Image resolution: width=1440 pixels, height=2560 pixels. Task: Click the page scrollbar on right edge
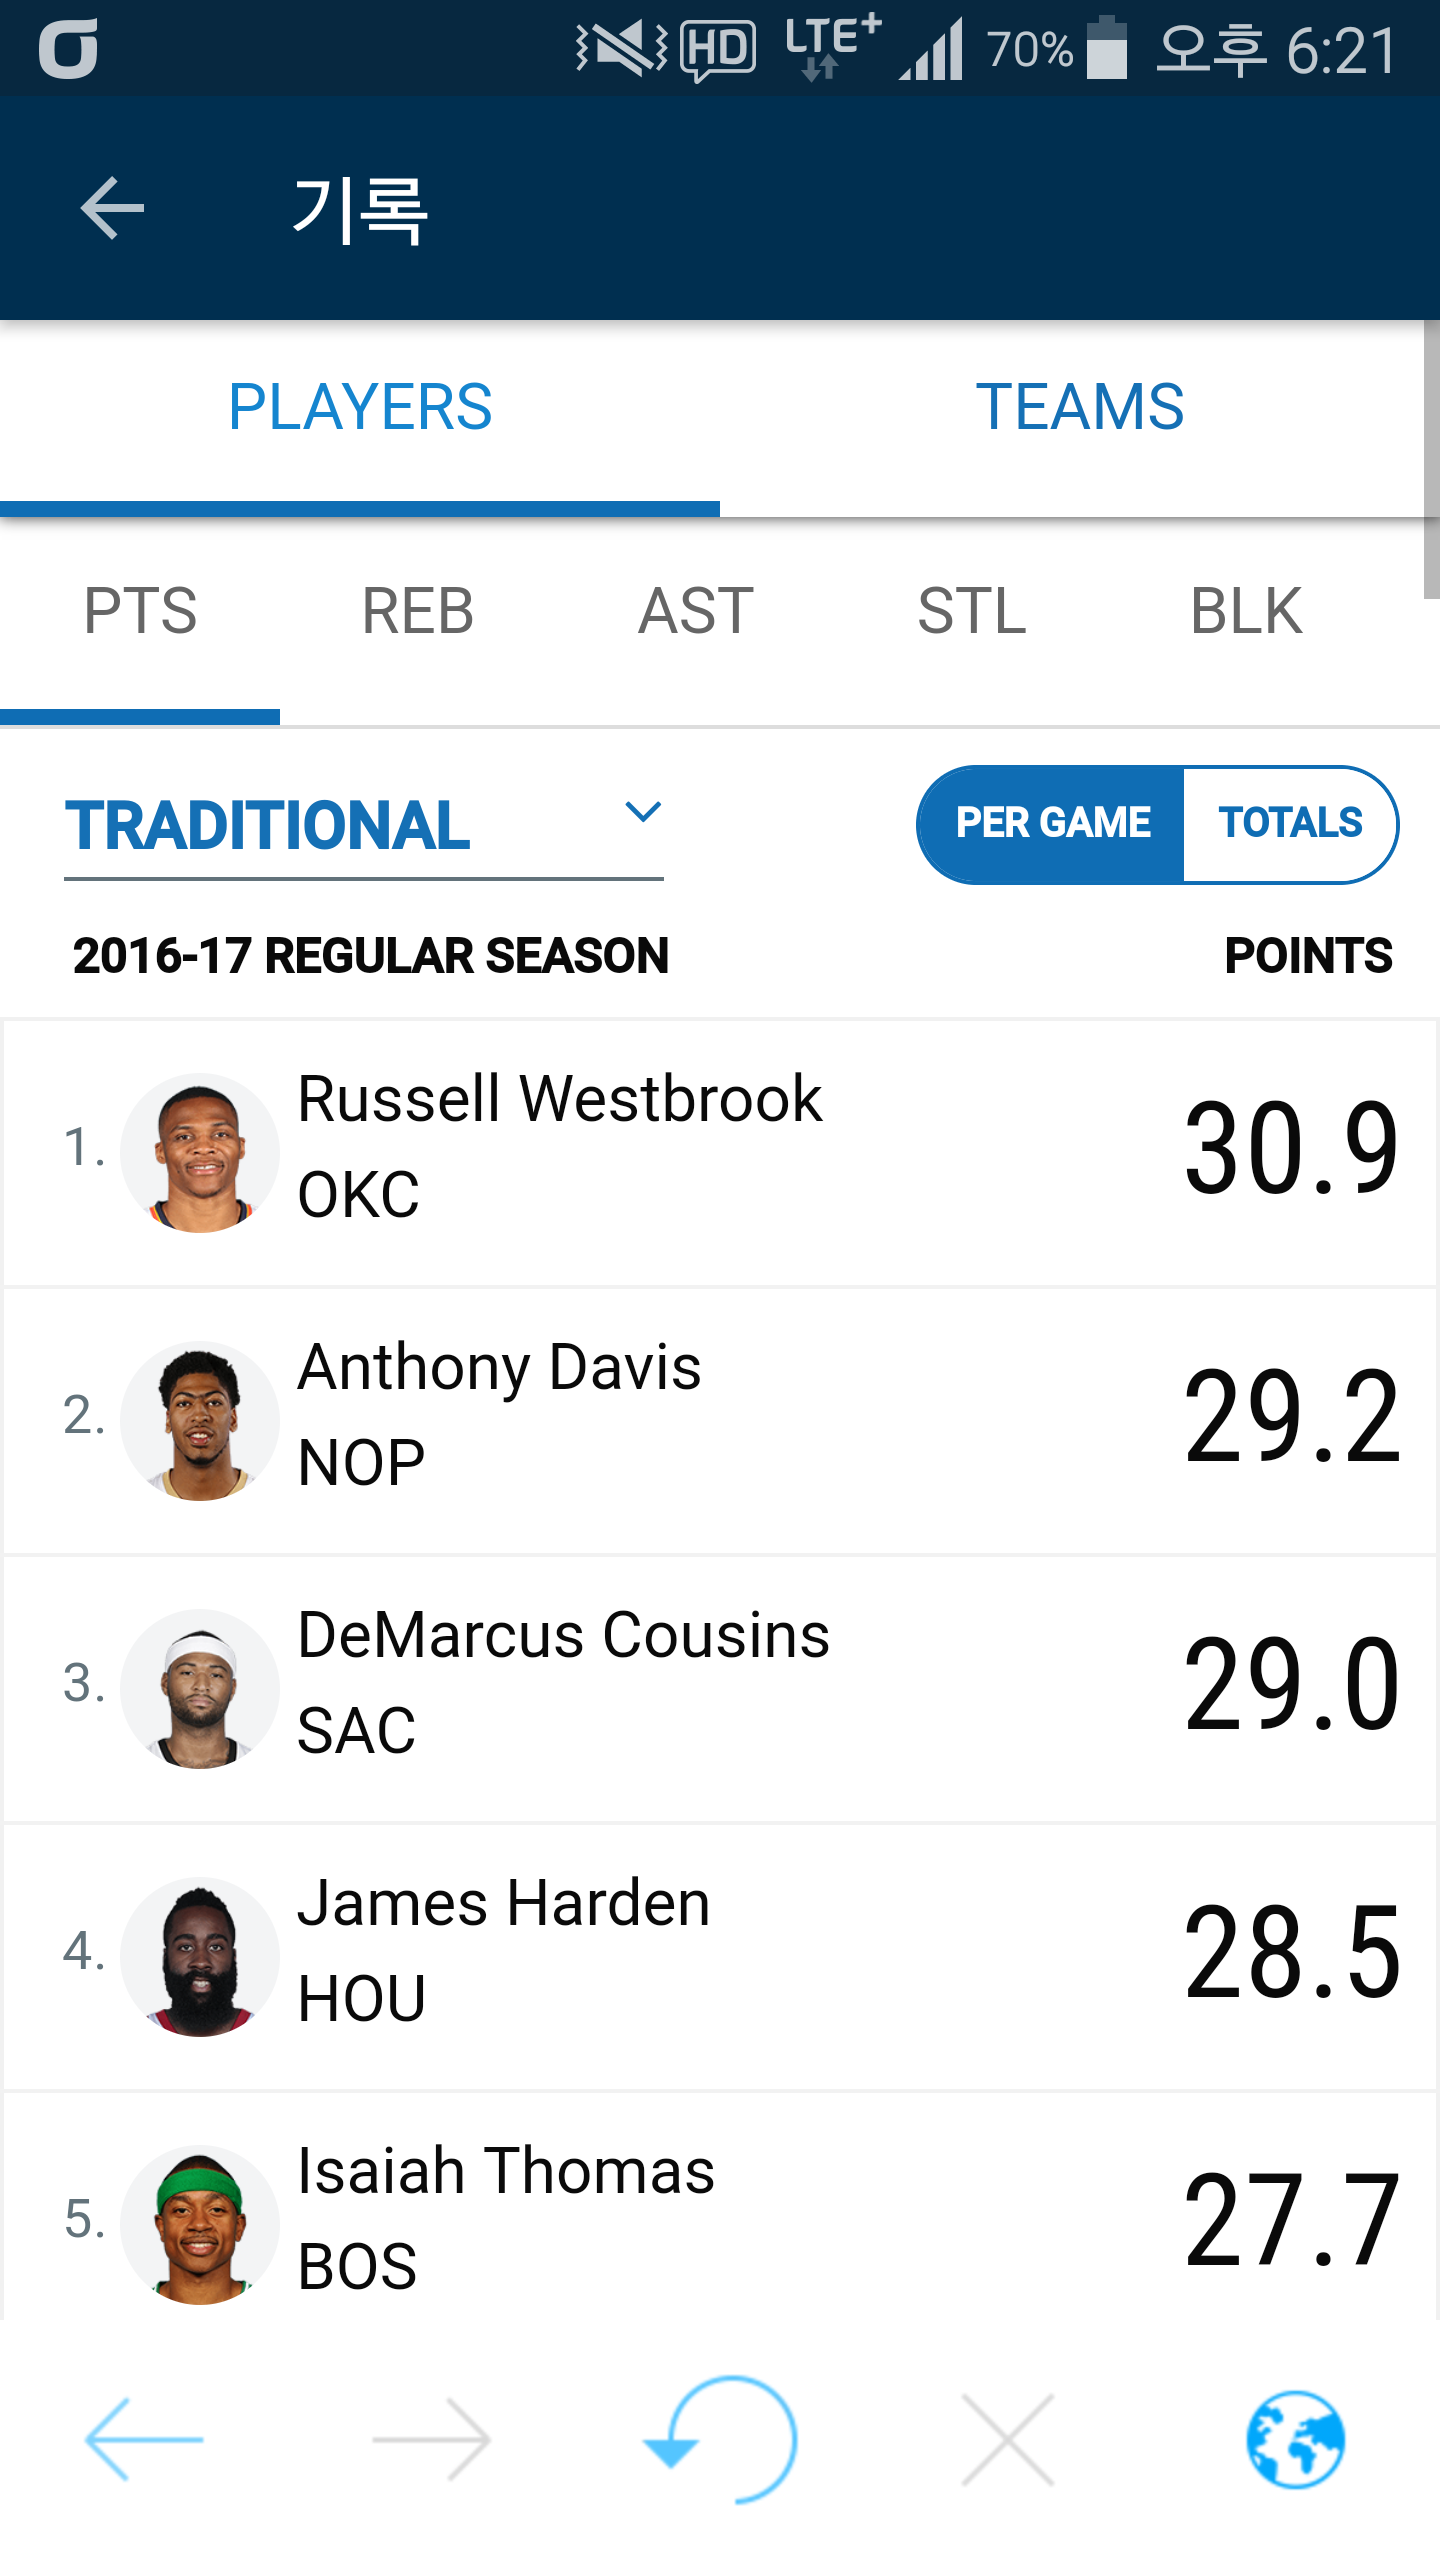(x=1431, y=460)
